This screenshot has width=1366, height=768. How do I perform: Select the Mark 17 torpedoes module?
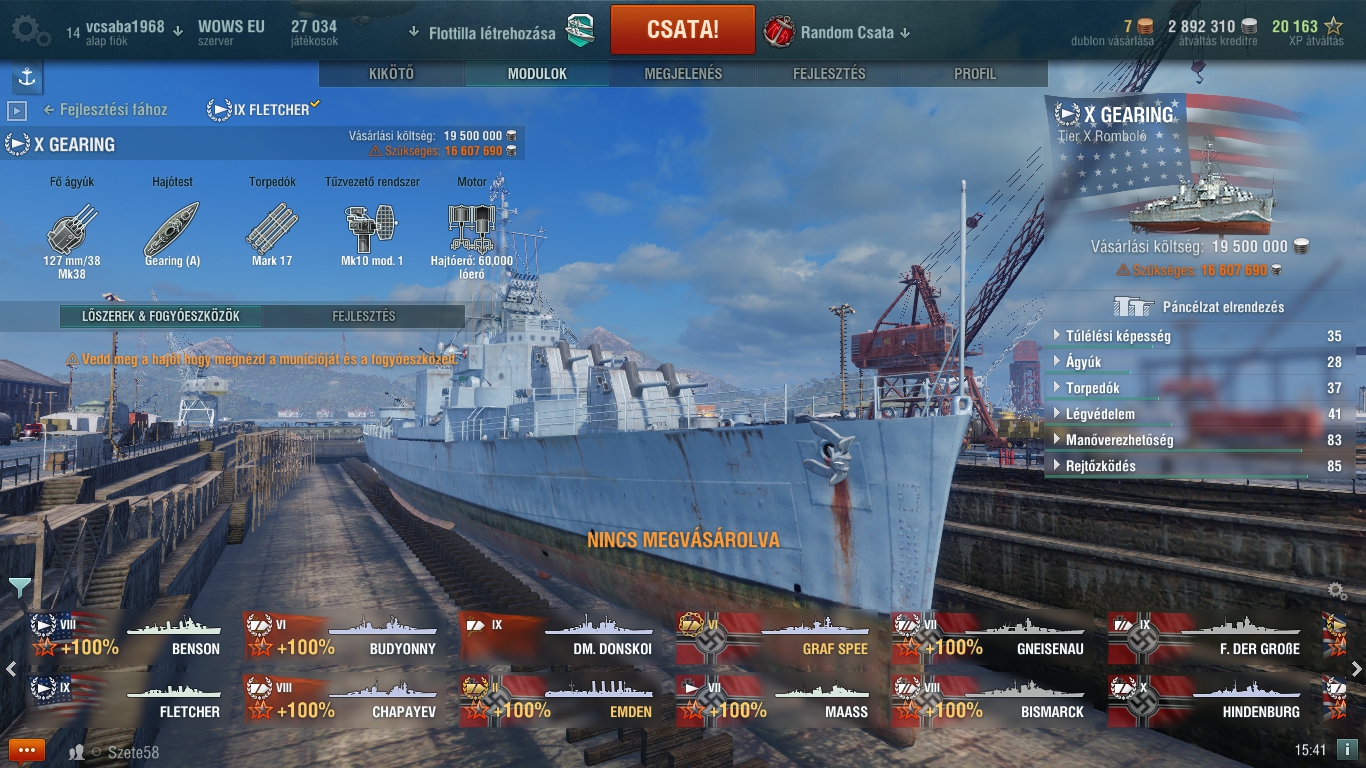pos(272,229)
